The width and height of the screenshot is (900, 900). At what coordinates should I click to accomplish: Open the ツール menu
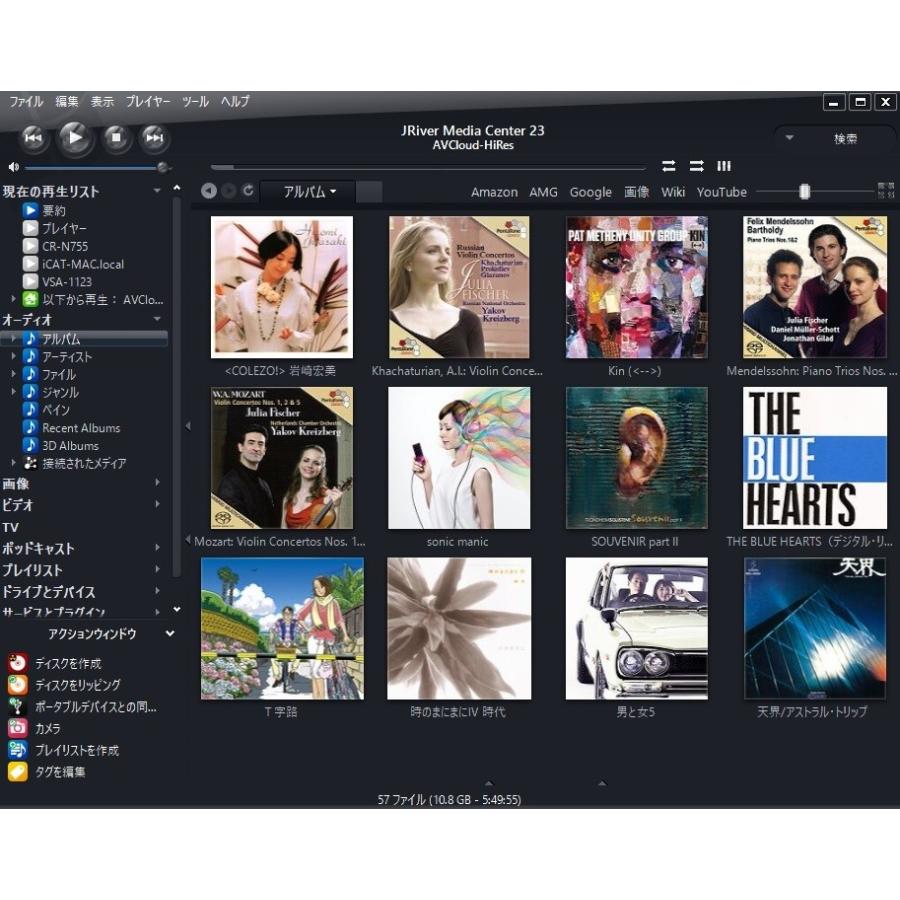[x=195, y=102]
